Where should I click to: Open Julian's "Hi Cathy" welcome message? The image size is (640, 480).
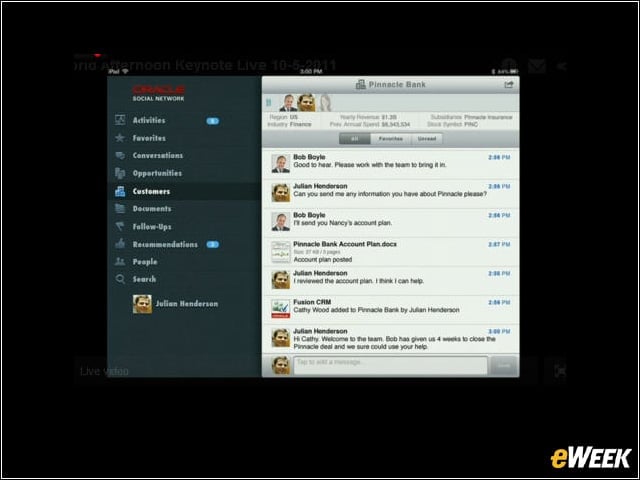391,339
